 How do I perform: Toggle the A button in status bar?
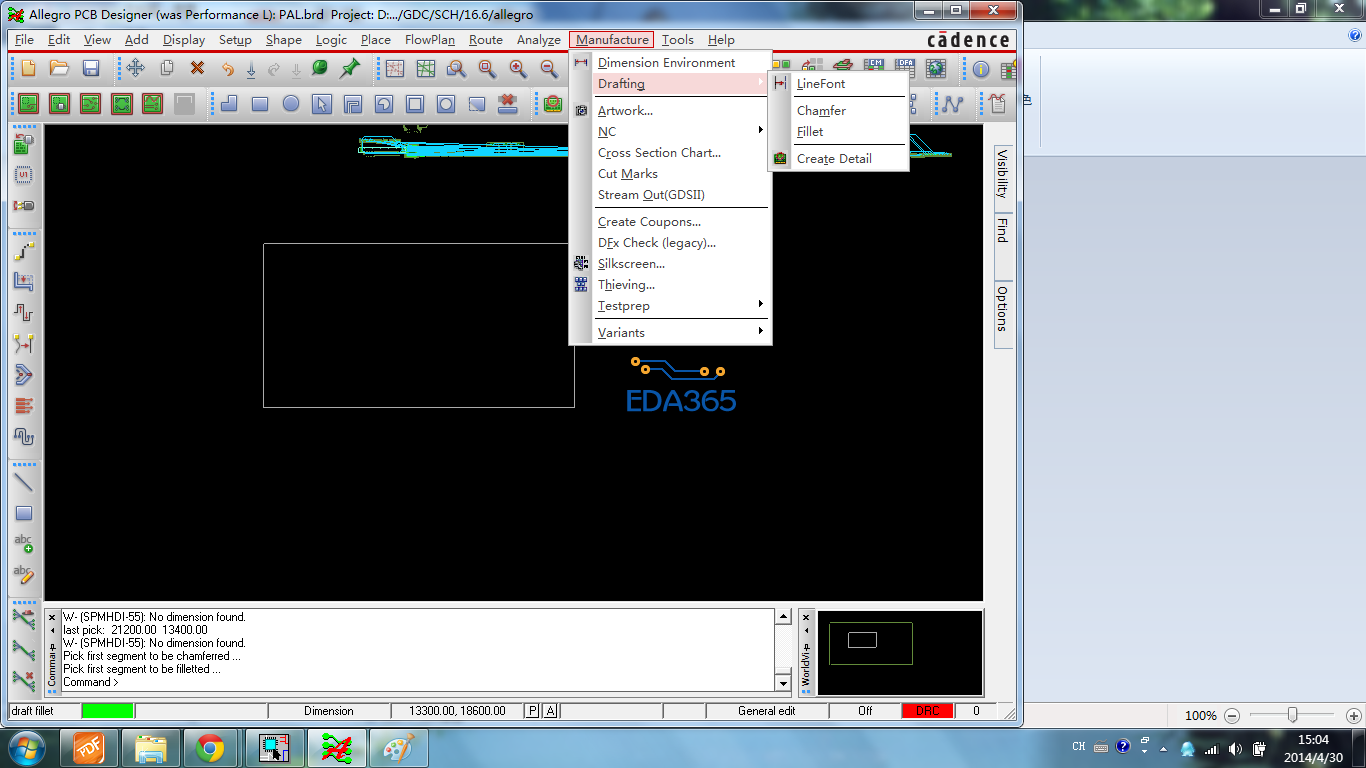[x=550, y=711]
